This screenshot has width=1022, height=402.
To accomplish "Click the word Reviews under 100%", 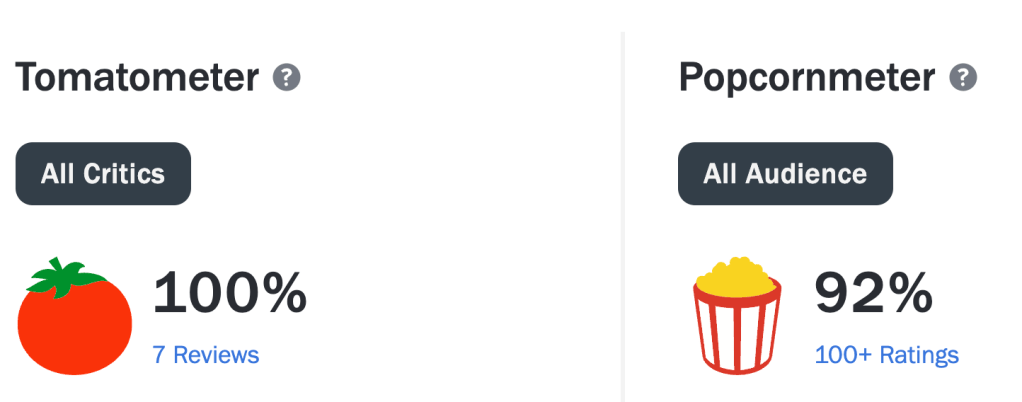I will tap(216, 354).
